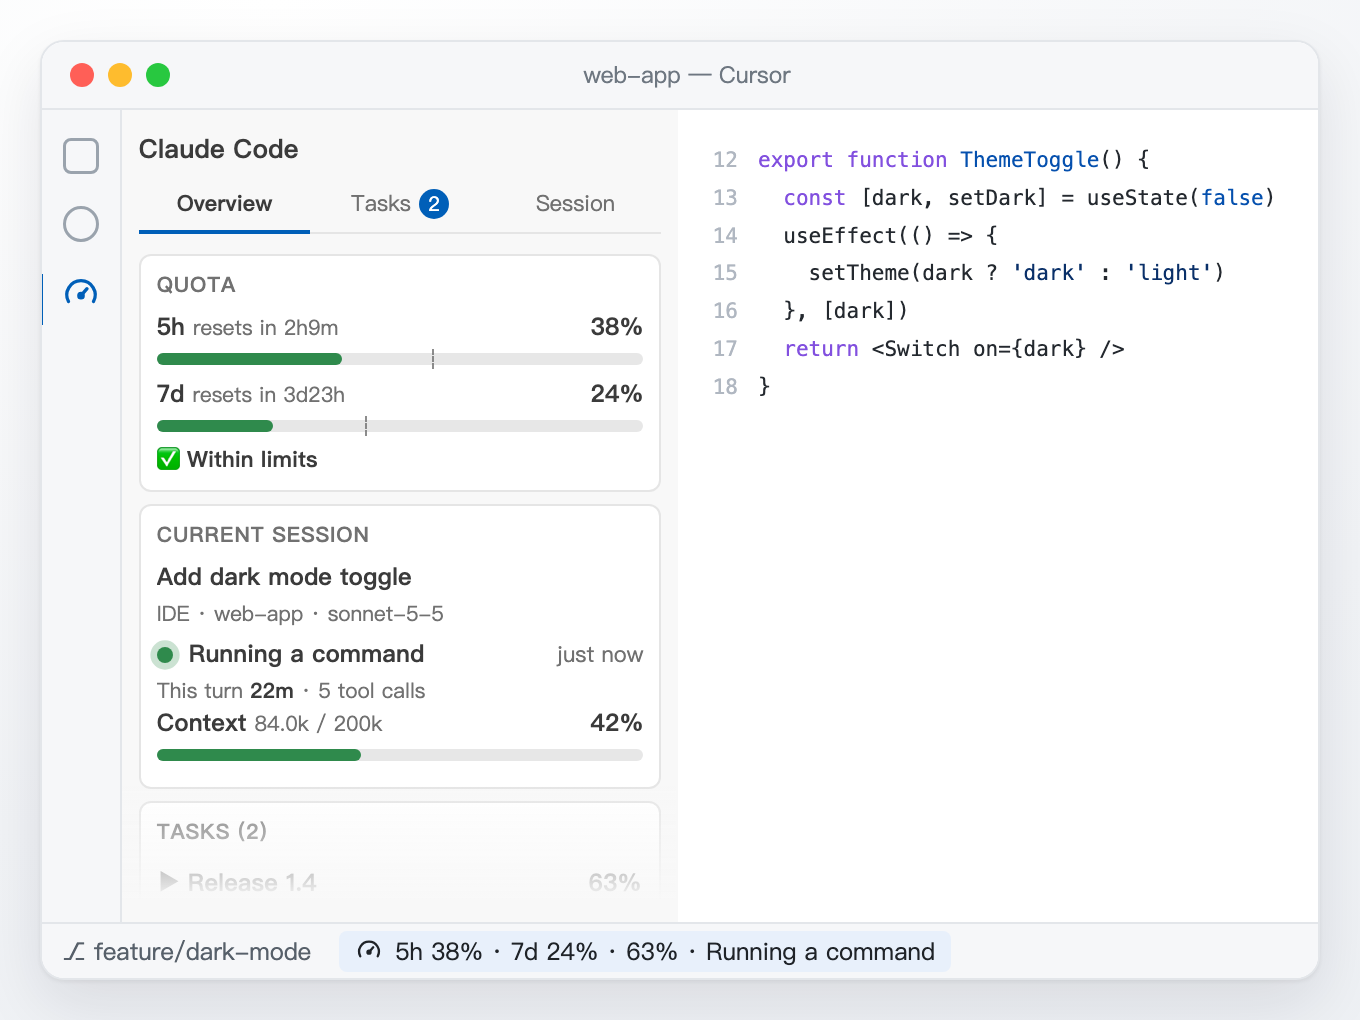Image resolution: width=1360 pixels, height=1020 pixels.
Task: Click the green macOS zoom window button
Action: [x=158, y=75]
